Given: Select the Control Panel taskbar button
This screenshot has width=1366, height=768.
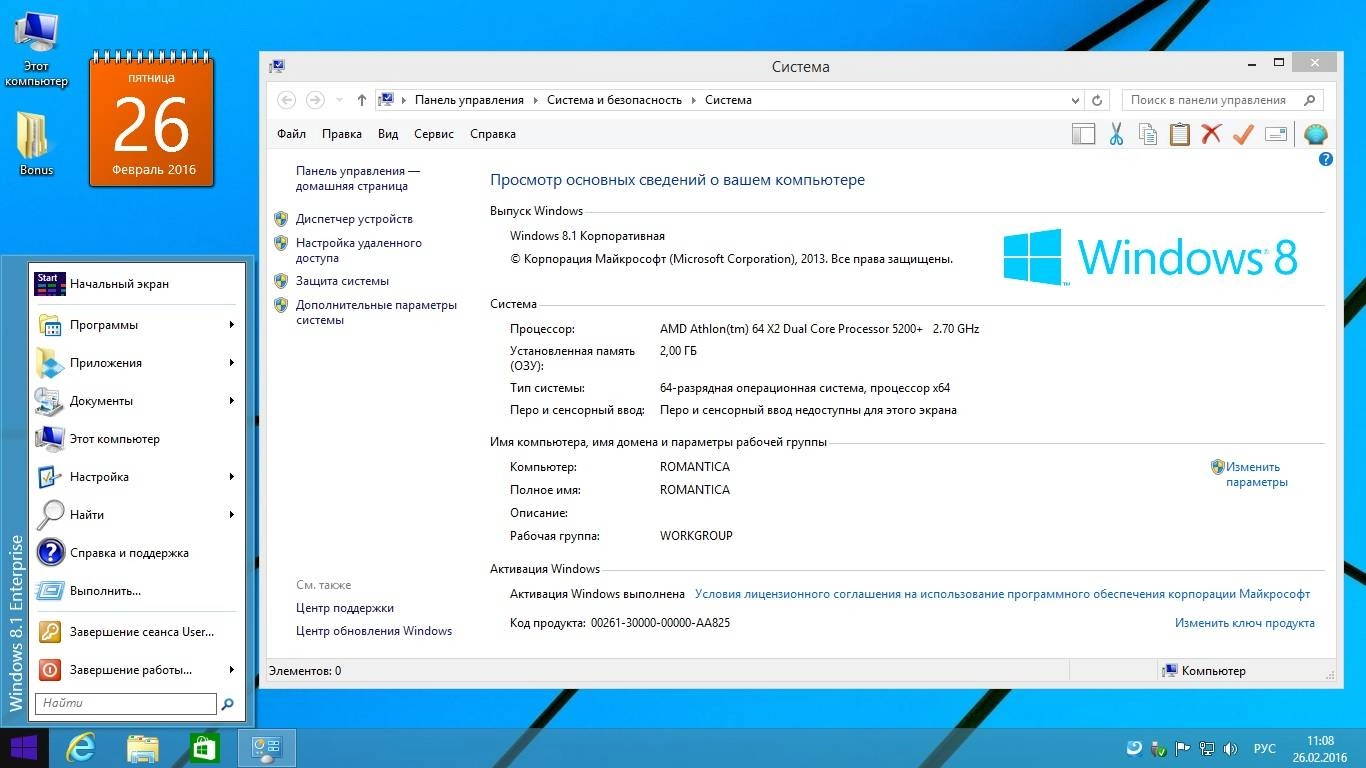Looking at the screenshot, I should point(267,748).
